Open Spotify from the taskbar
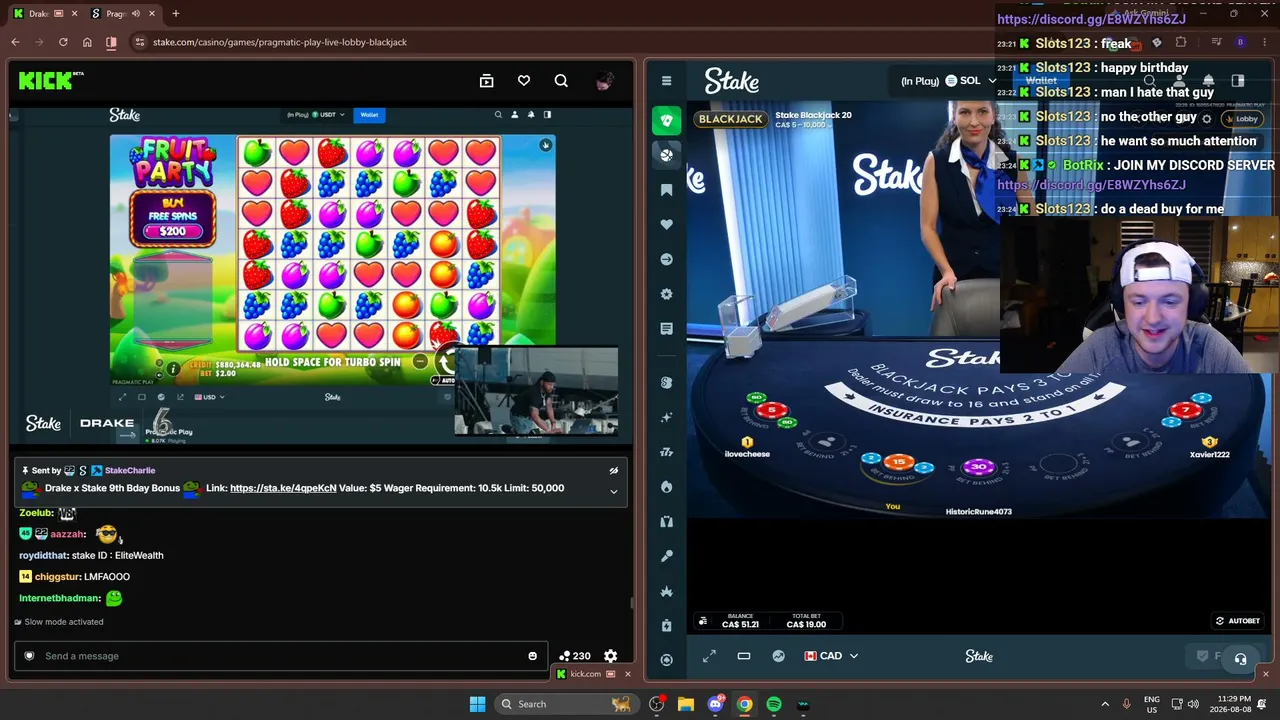 click(x=774, y=704)
